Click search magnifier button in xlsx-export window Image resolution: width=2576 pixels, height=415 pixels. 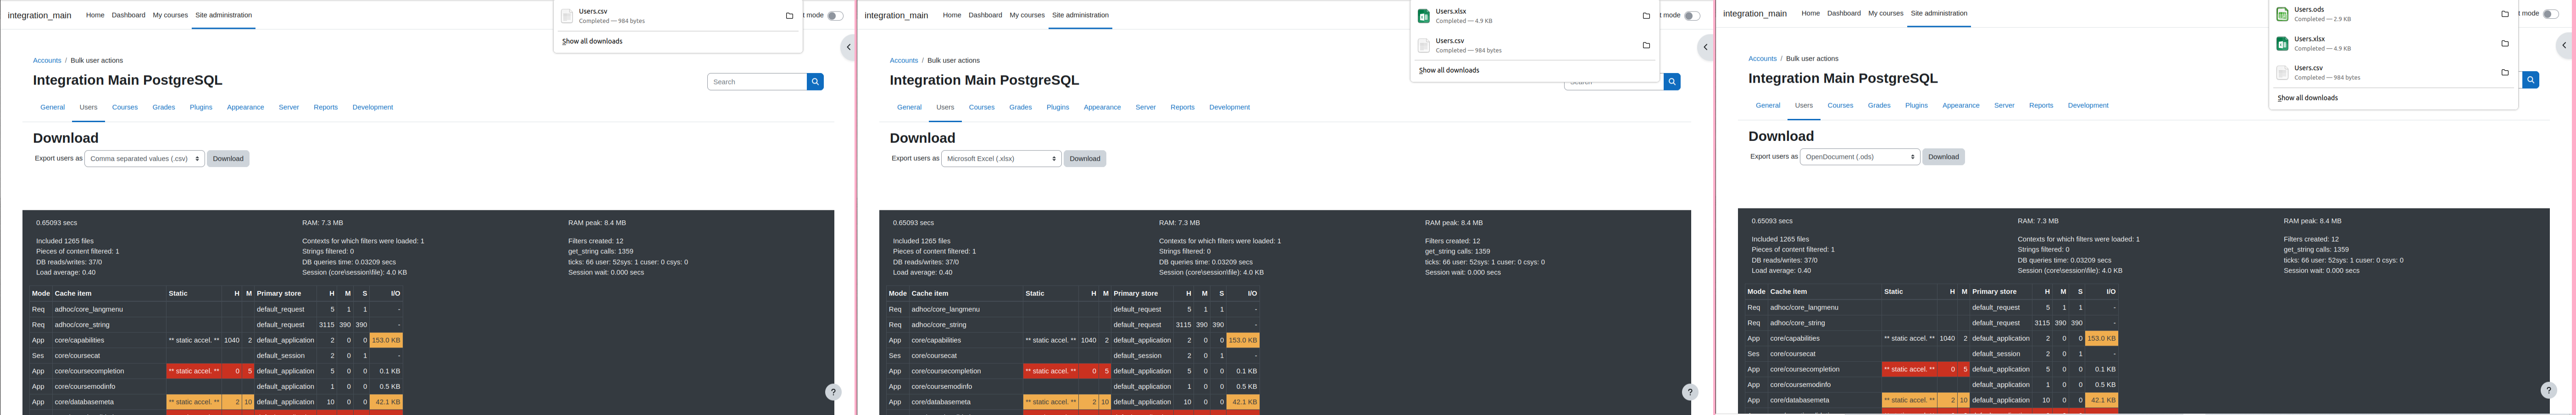(x=1672, y=82)
